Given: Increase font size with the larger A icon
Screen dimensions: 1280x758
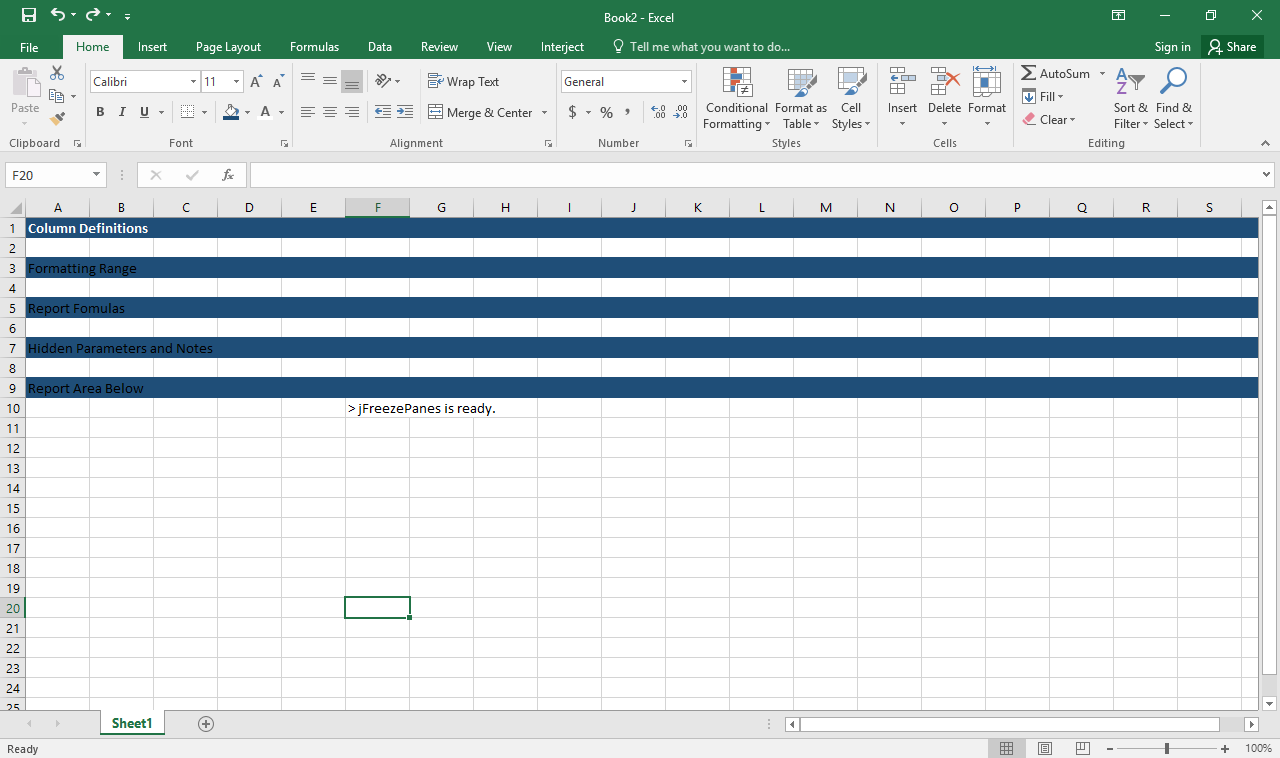Looking at the screenshot, I should point(256,82).
